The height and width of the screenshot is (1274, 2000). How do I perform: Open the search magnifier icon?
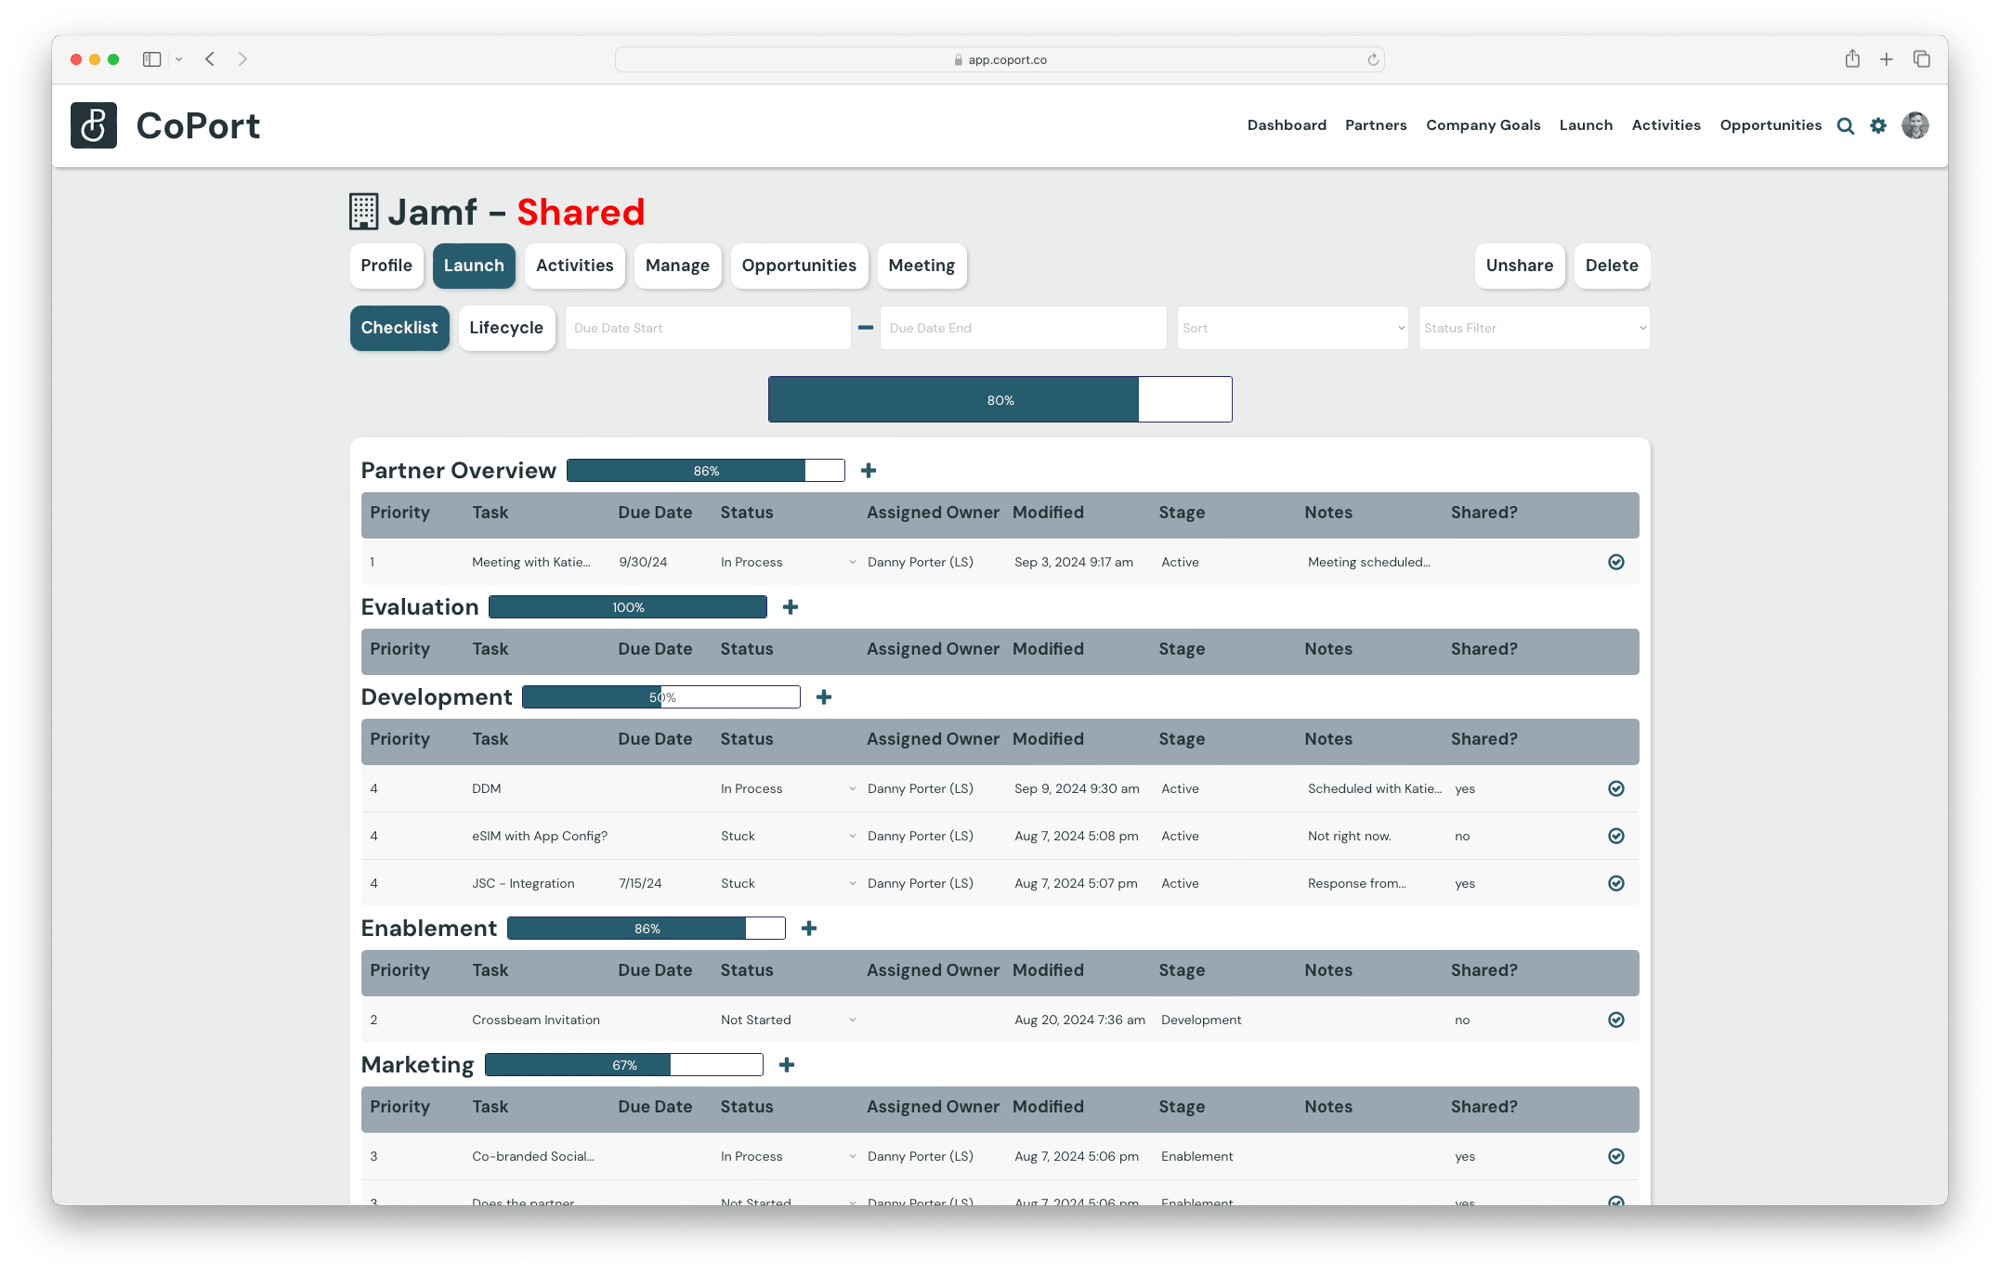(1845, 126)
